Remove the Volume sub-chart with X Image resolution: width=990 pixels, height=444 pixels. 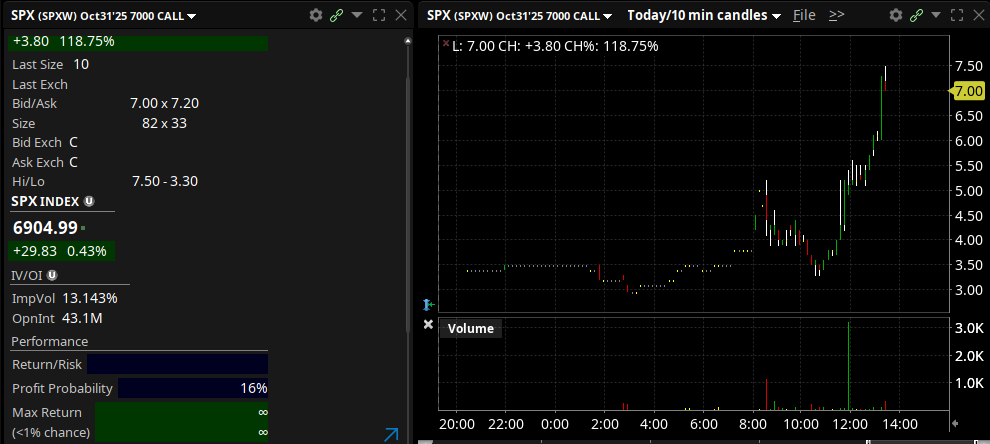[428, 325]
